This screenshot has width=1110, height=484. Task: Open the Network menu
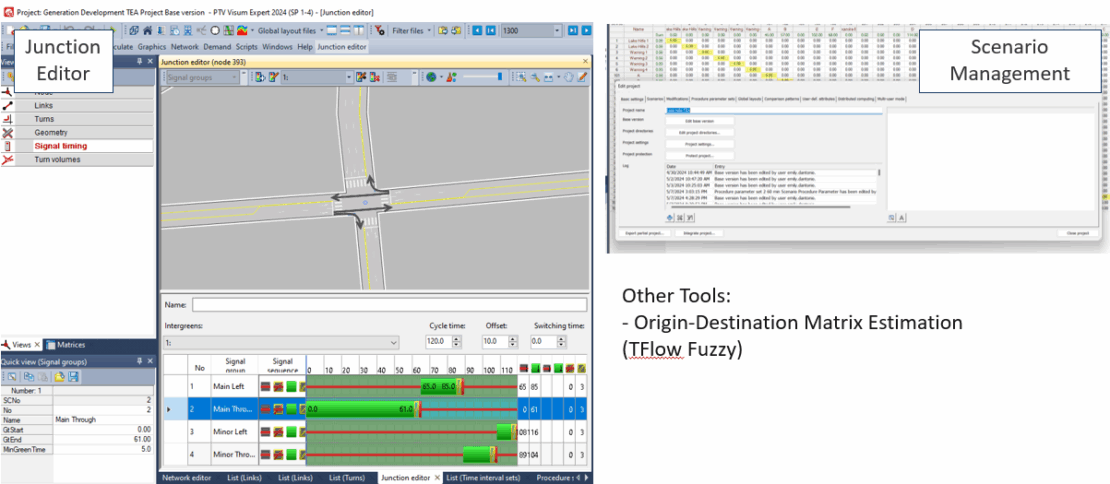pos(185,47)
